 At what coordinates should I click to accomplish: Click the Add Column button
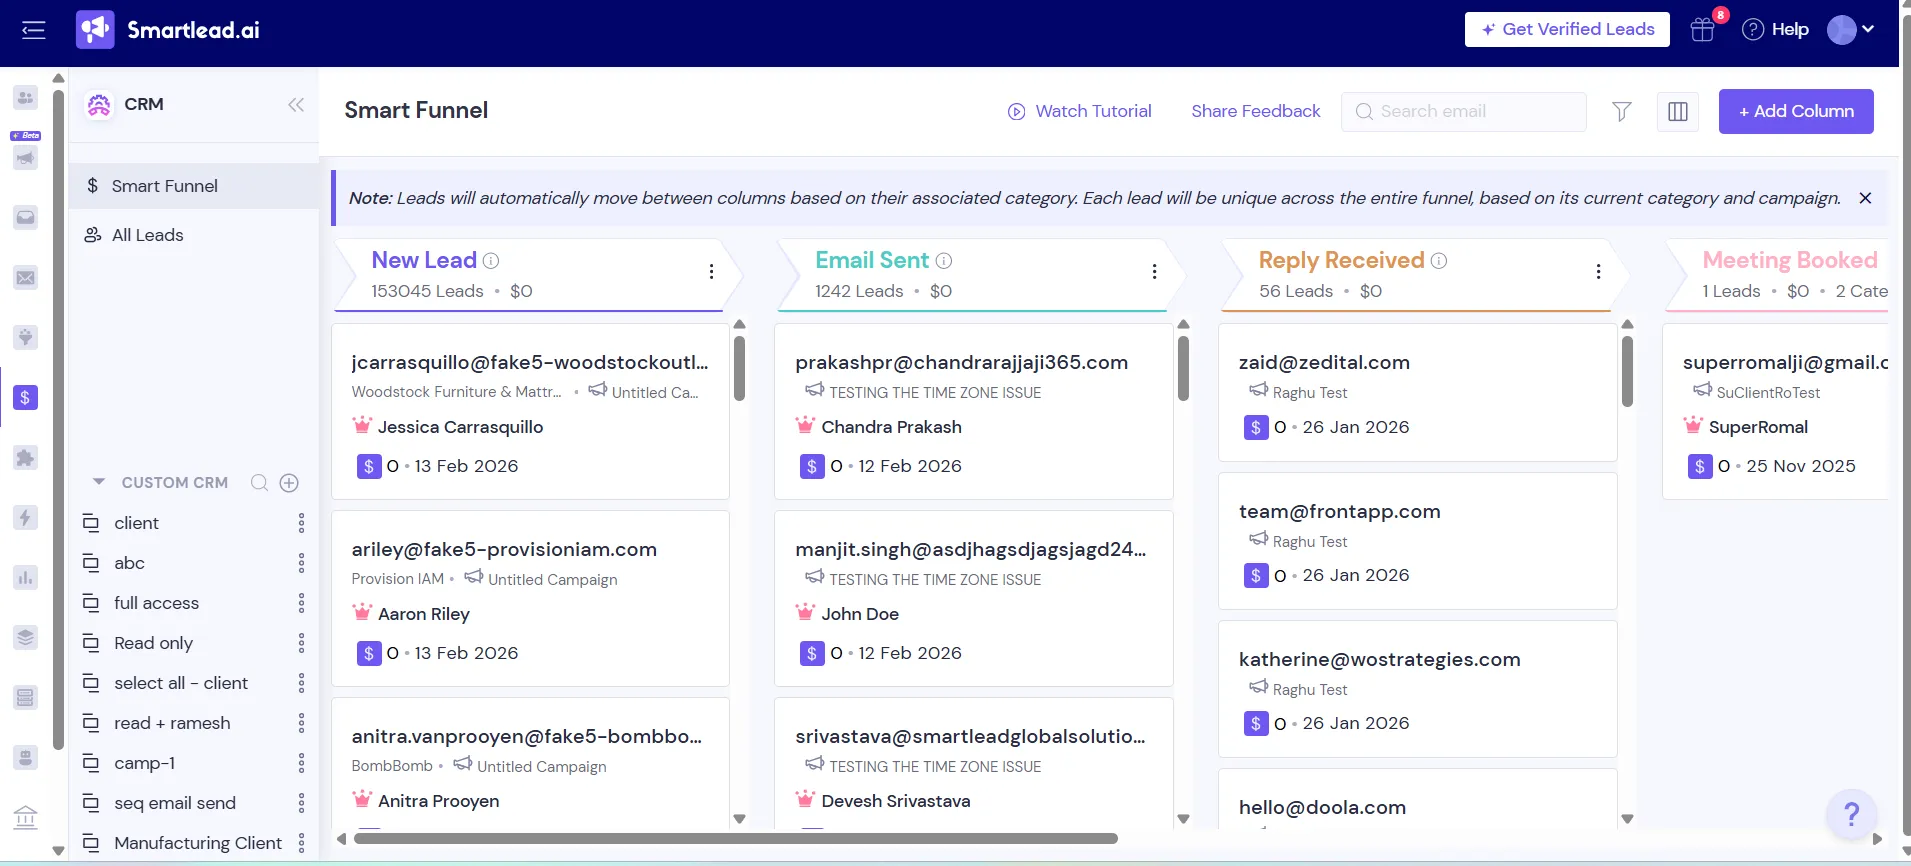(x=1796, y=112)
